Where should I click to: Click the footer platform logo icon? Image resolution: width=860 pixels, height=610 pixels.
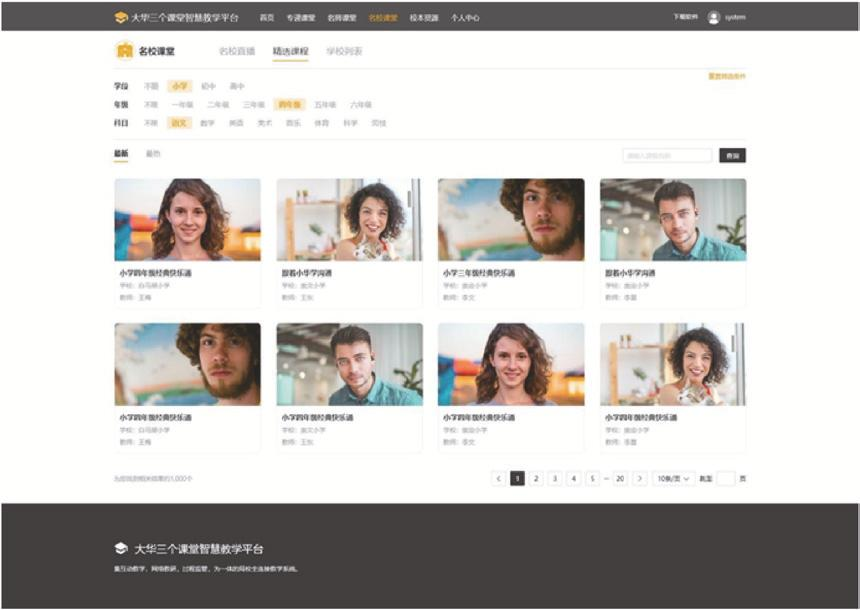pos(121,548)
